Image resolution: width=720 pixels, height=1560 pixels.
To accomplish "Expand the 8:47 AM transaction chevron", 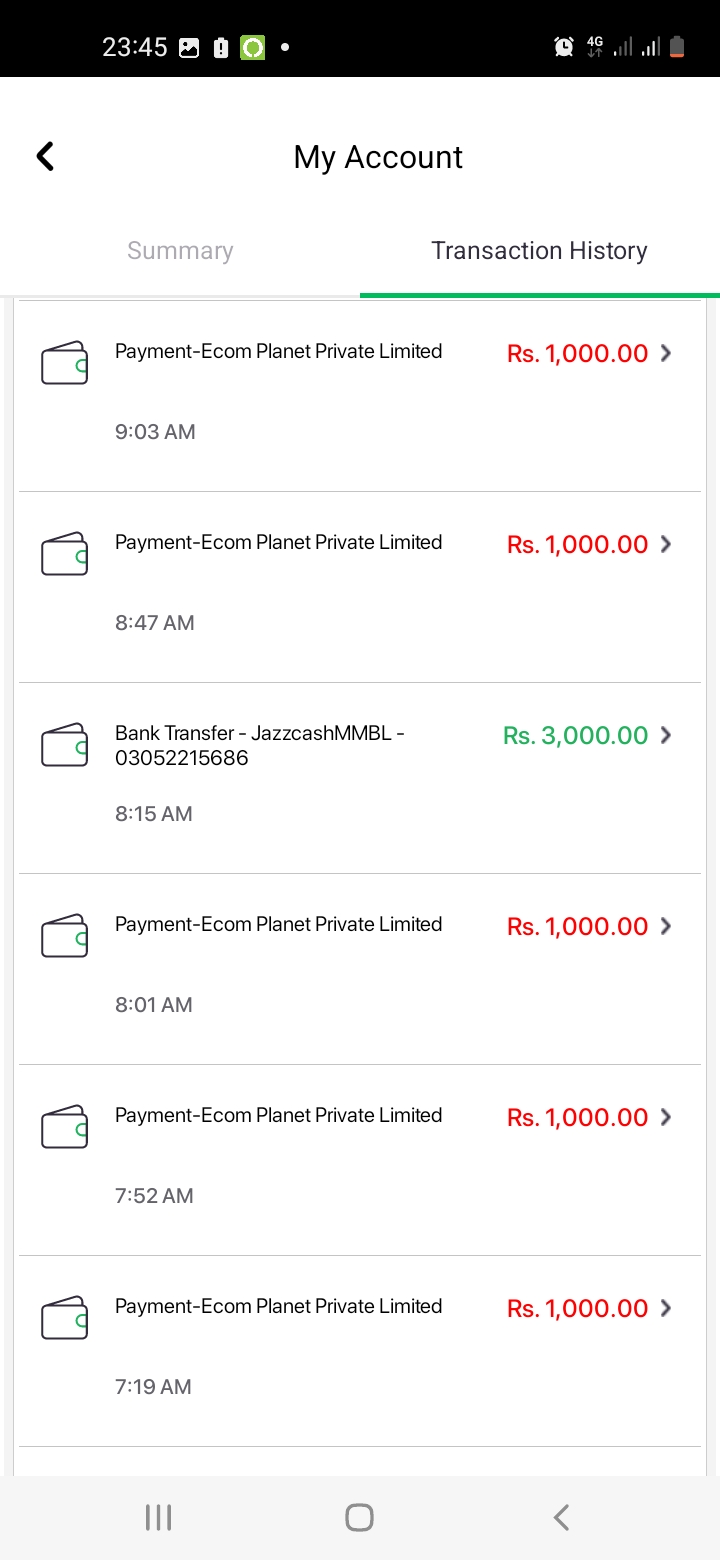I will 666,544.
